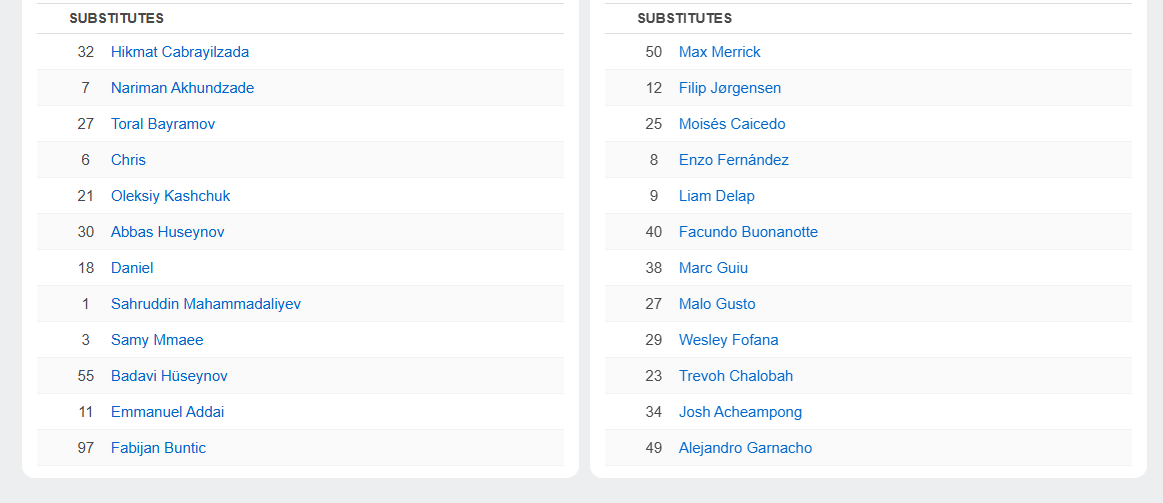The height and width of the screenshot is (503, 1163).
Task: Open Sahruddin Mahammadaliyev's profile link
Action: [x=205, y=304]
